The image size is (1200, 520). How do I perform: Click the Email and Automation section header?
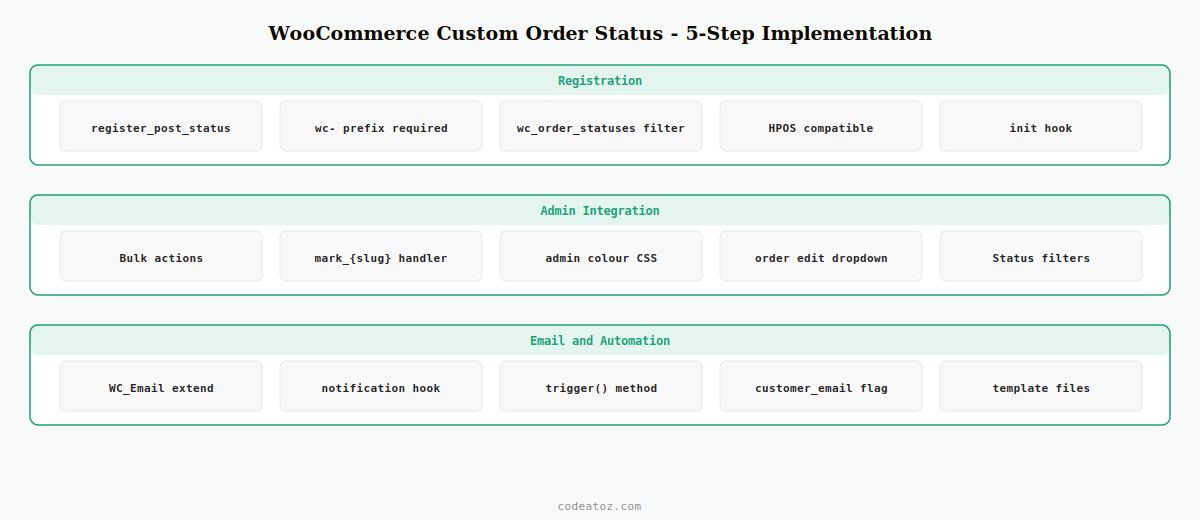pos(600,341)
